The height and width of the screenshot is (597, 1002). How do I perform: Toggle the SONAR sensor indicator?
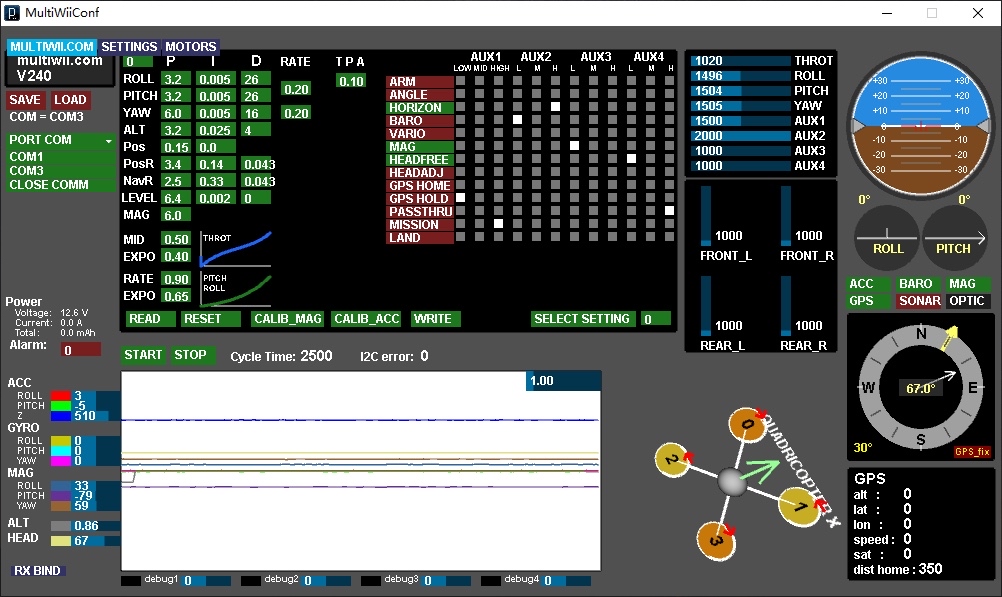point(918,301)
